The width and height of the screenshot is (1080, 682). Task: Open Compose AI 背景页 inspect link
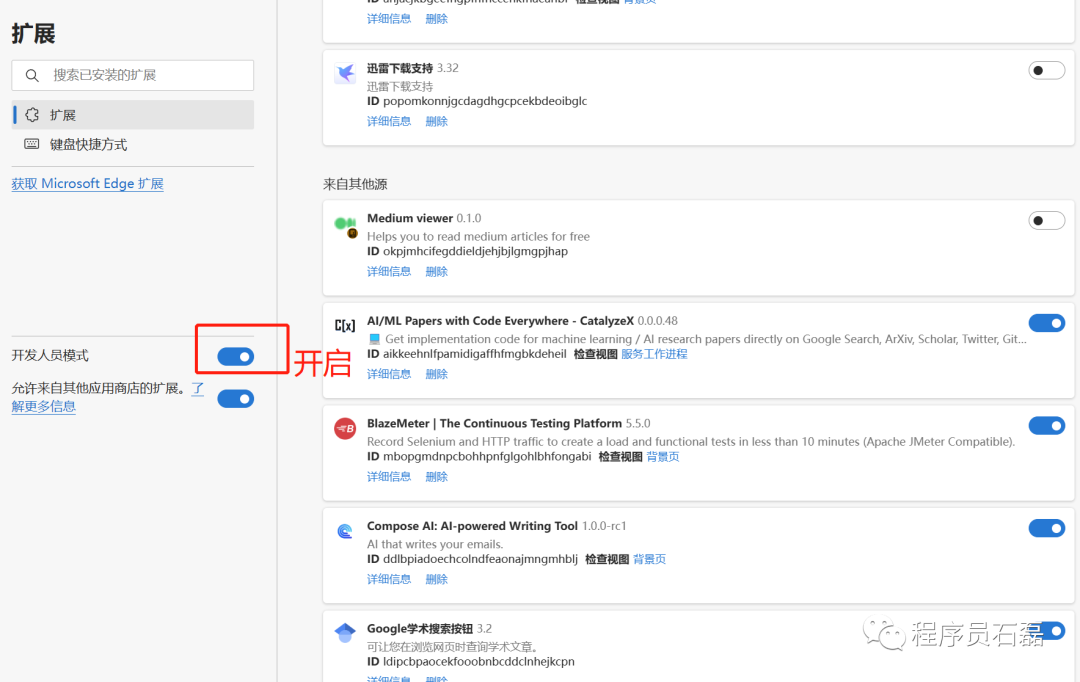pos(650,559)
